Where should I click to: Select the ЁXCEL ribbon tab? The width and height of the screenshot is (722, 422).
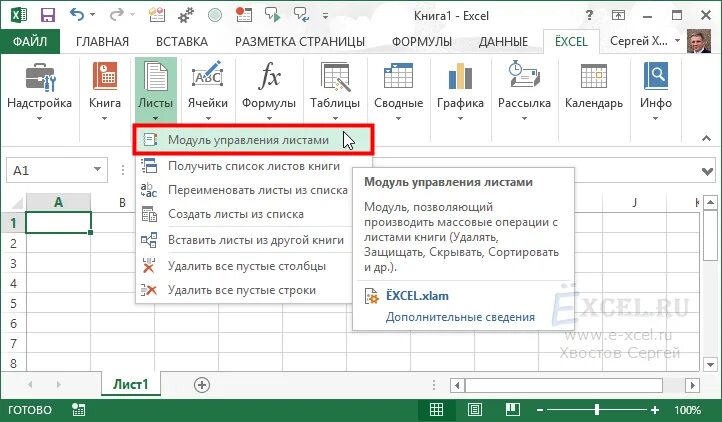571,41
